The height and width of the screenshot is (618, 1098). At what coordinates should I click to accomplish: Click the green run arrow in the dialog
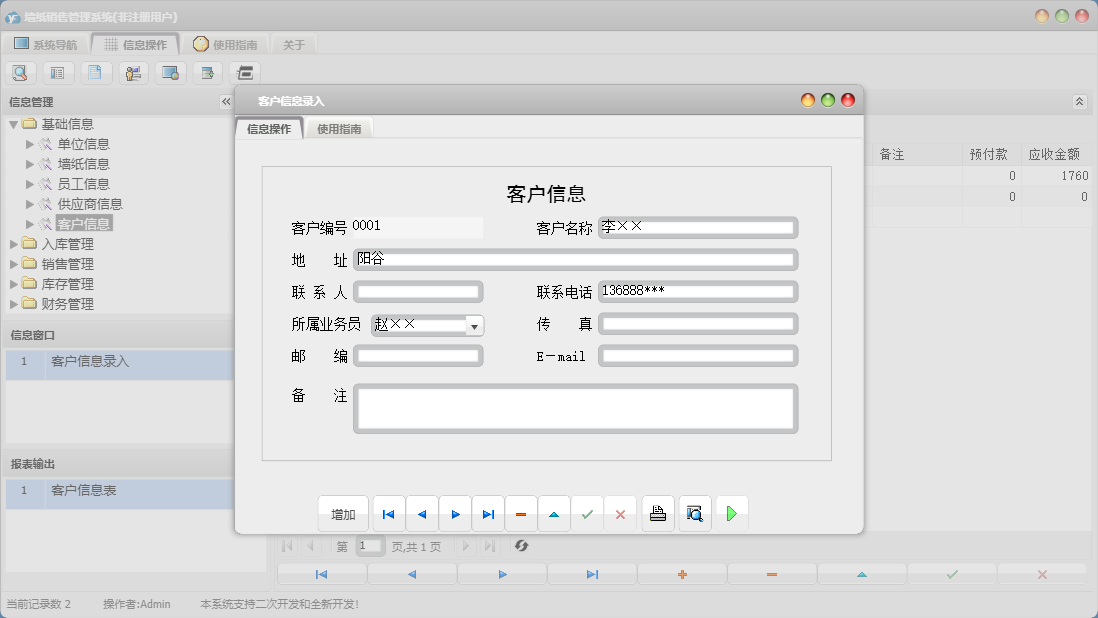coord(730,513)
